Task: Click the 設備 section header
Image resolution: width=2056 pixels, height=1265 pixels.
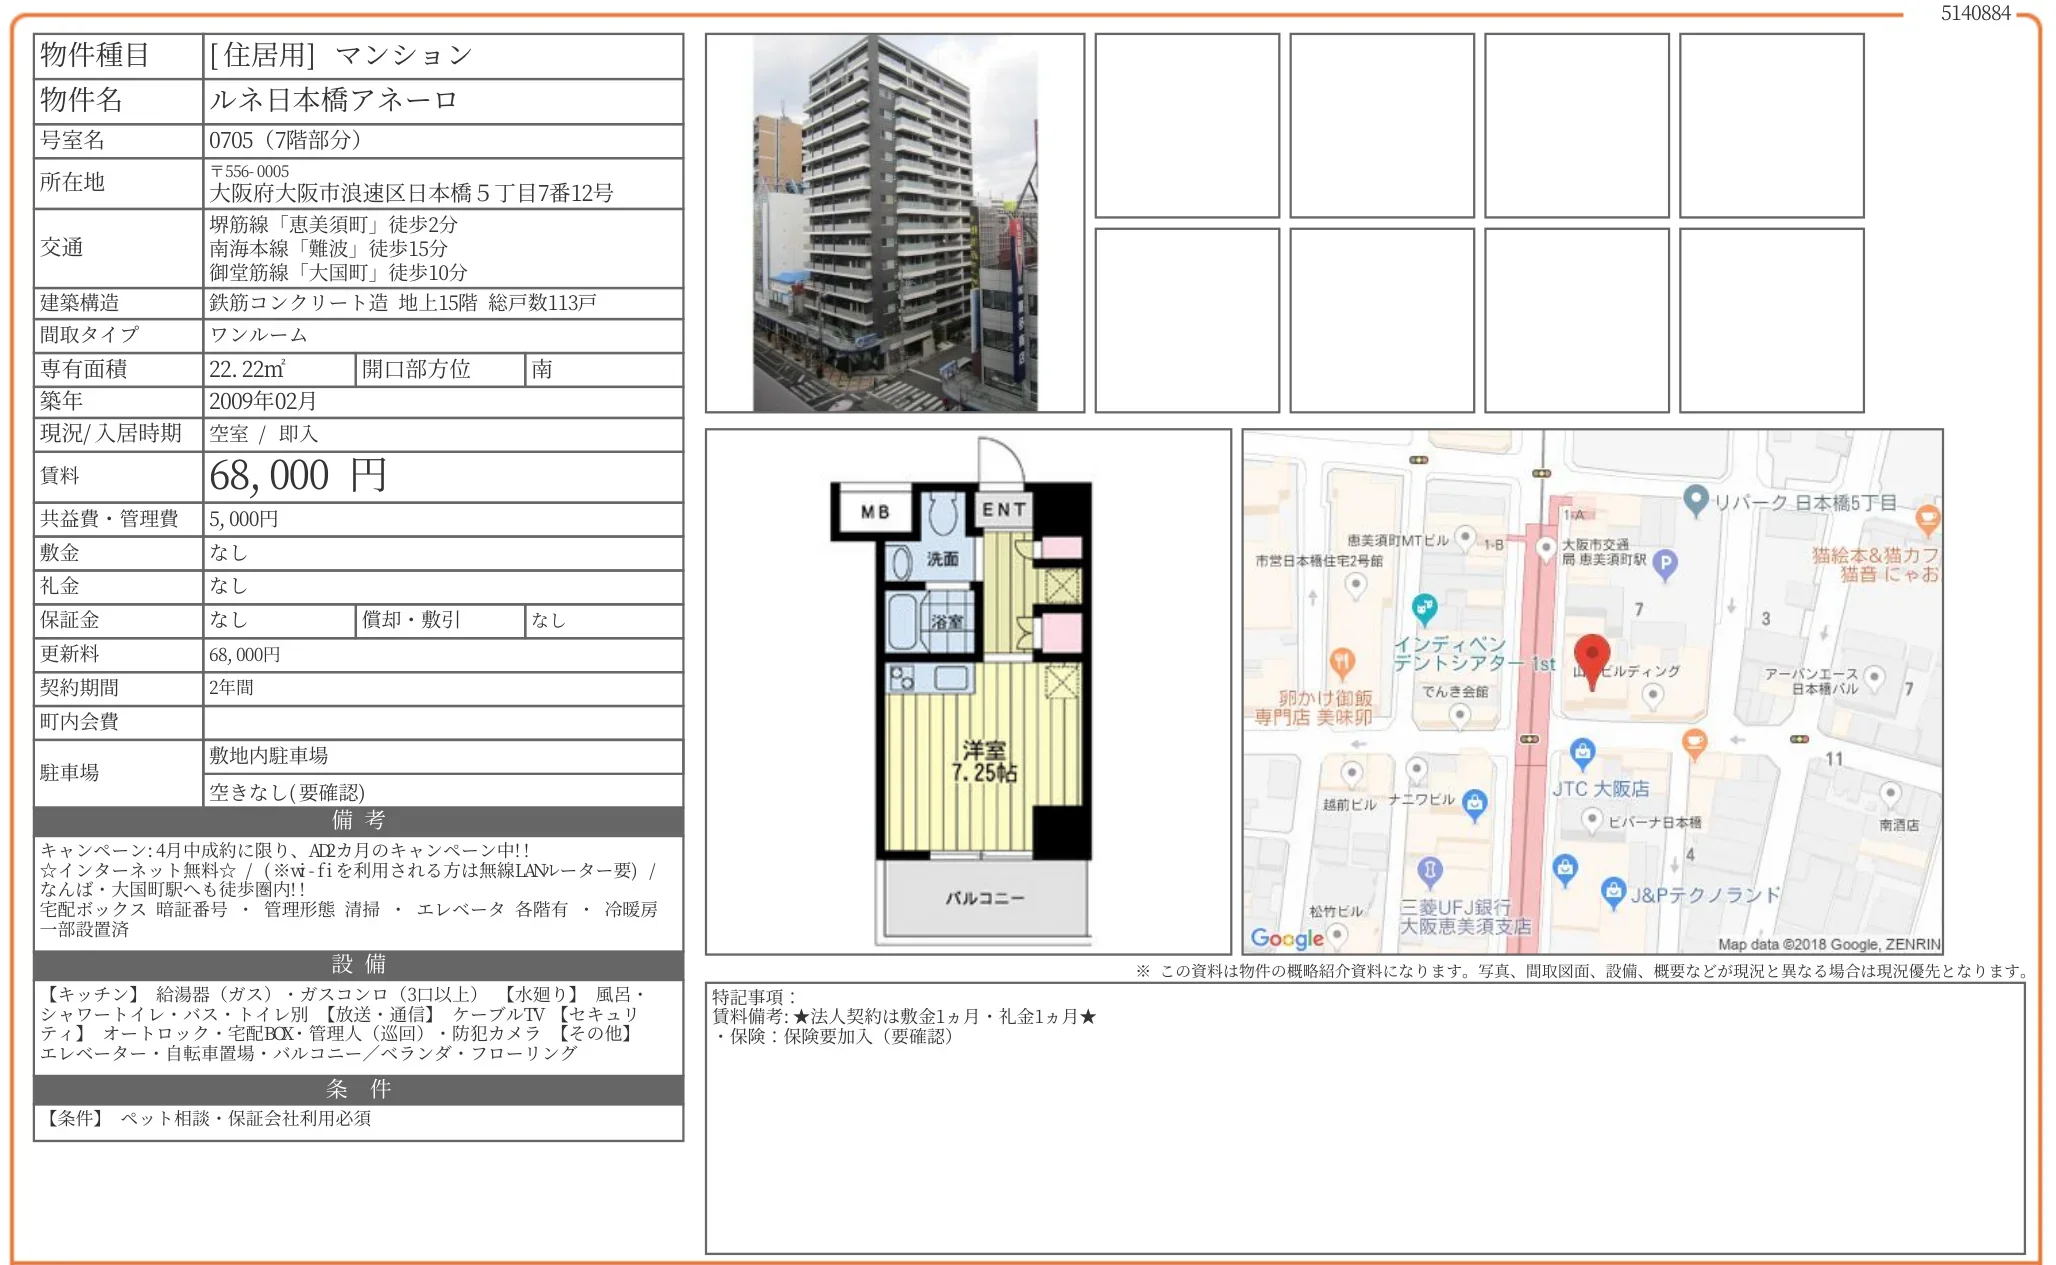Action: [358, 964]
